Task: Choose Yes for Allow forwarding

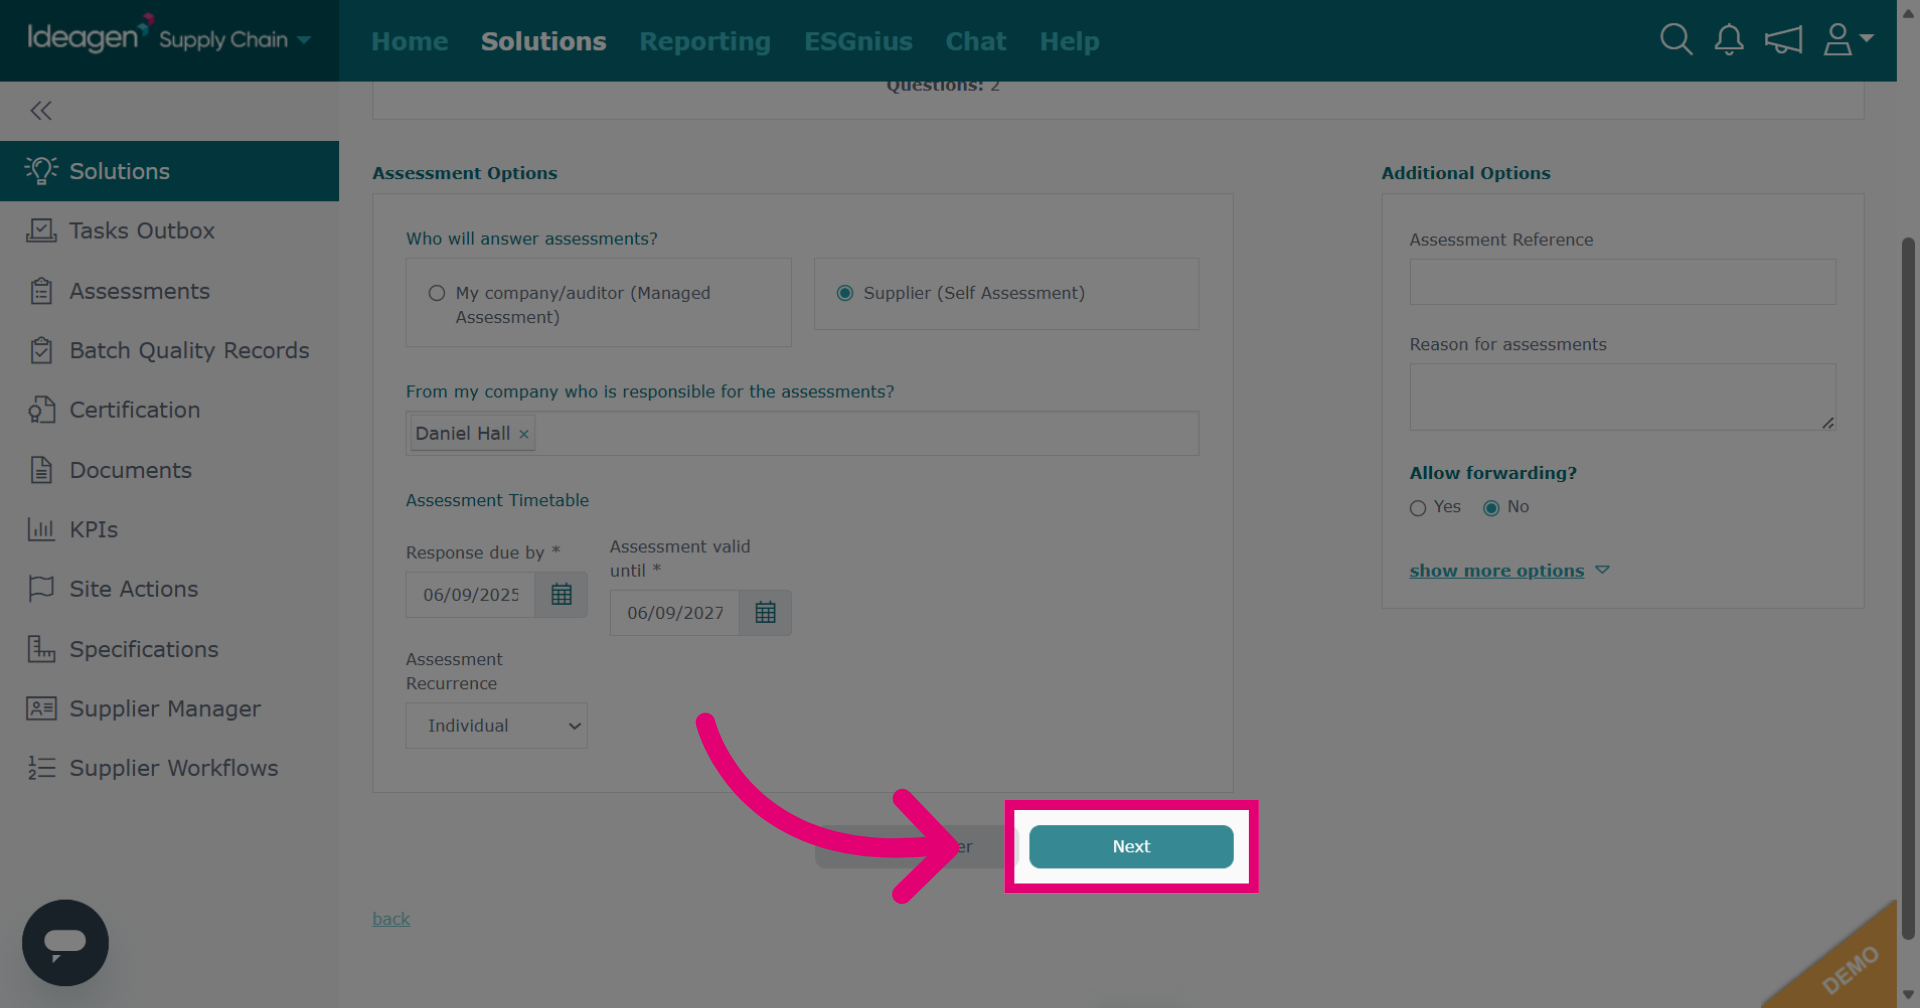Action: tap(1418, 508)
